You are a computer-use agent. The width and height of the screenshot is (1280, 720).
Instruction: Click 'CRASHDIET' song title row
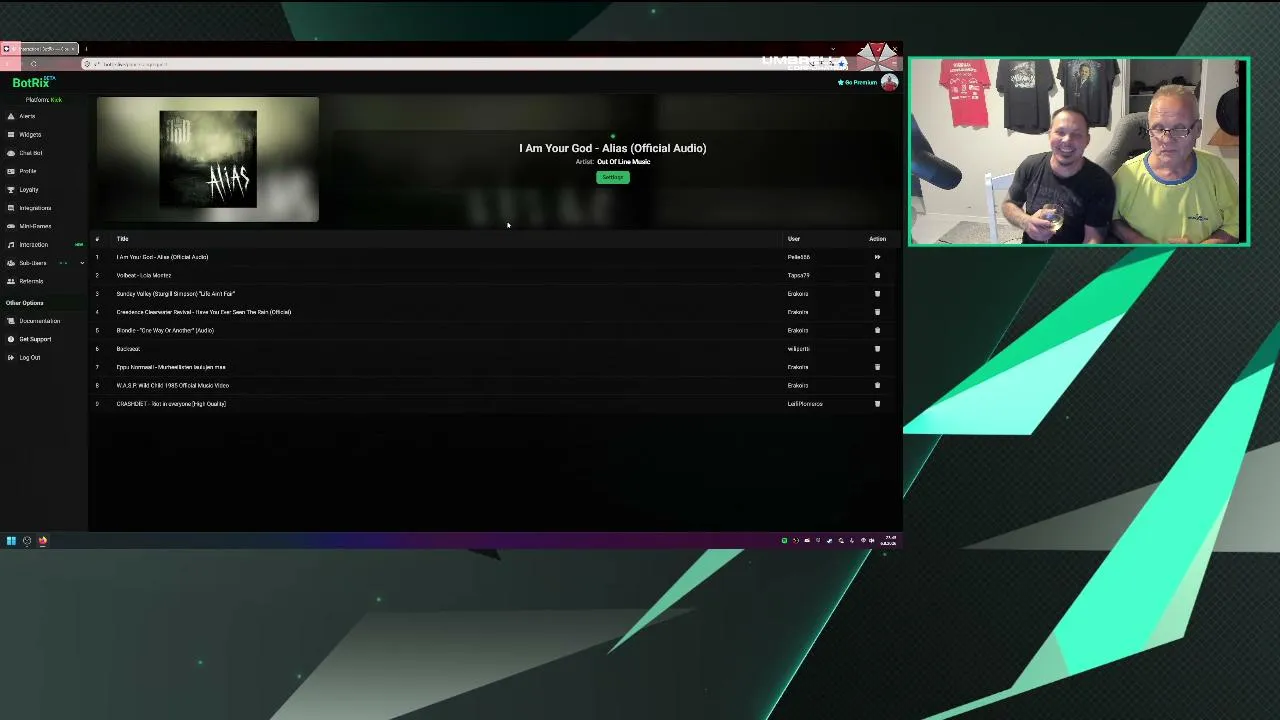tap(171, 404)
